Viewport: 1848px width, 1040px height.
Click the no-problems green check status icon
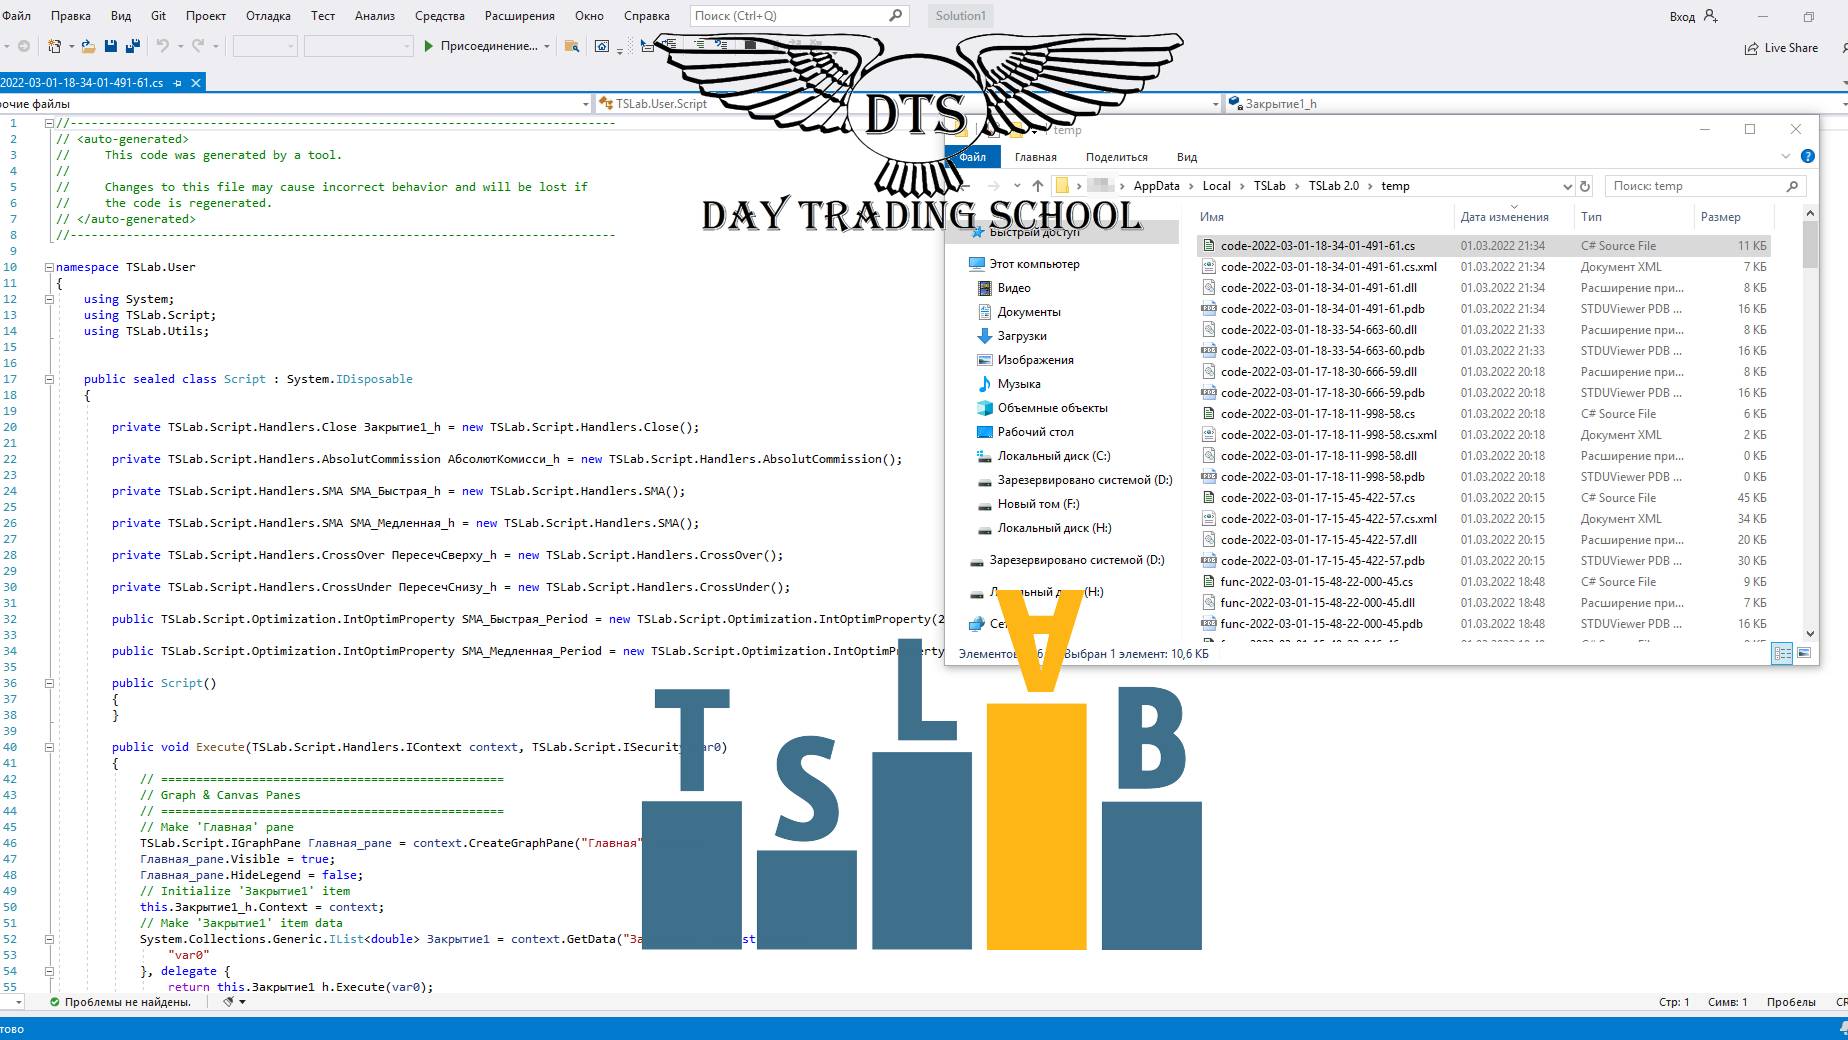point(55,1001)
